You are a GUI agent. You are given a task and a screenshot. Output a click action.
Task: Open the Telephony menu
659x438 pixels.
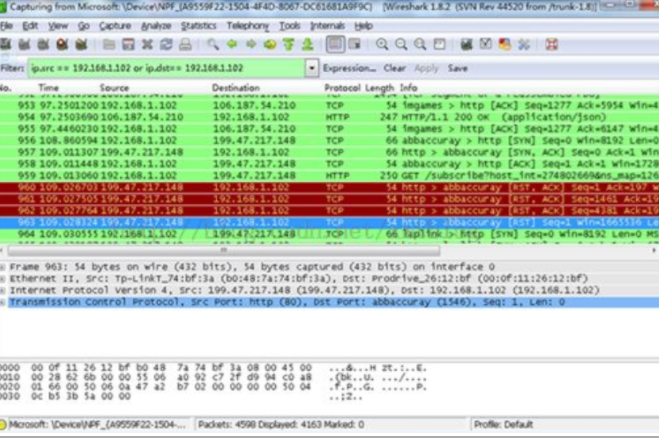click(248, 26)
